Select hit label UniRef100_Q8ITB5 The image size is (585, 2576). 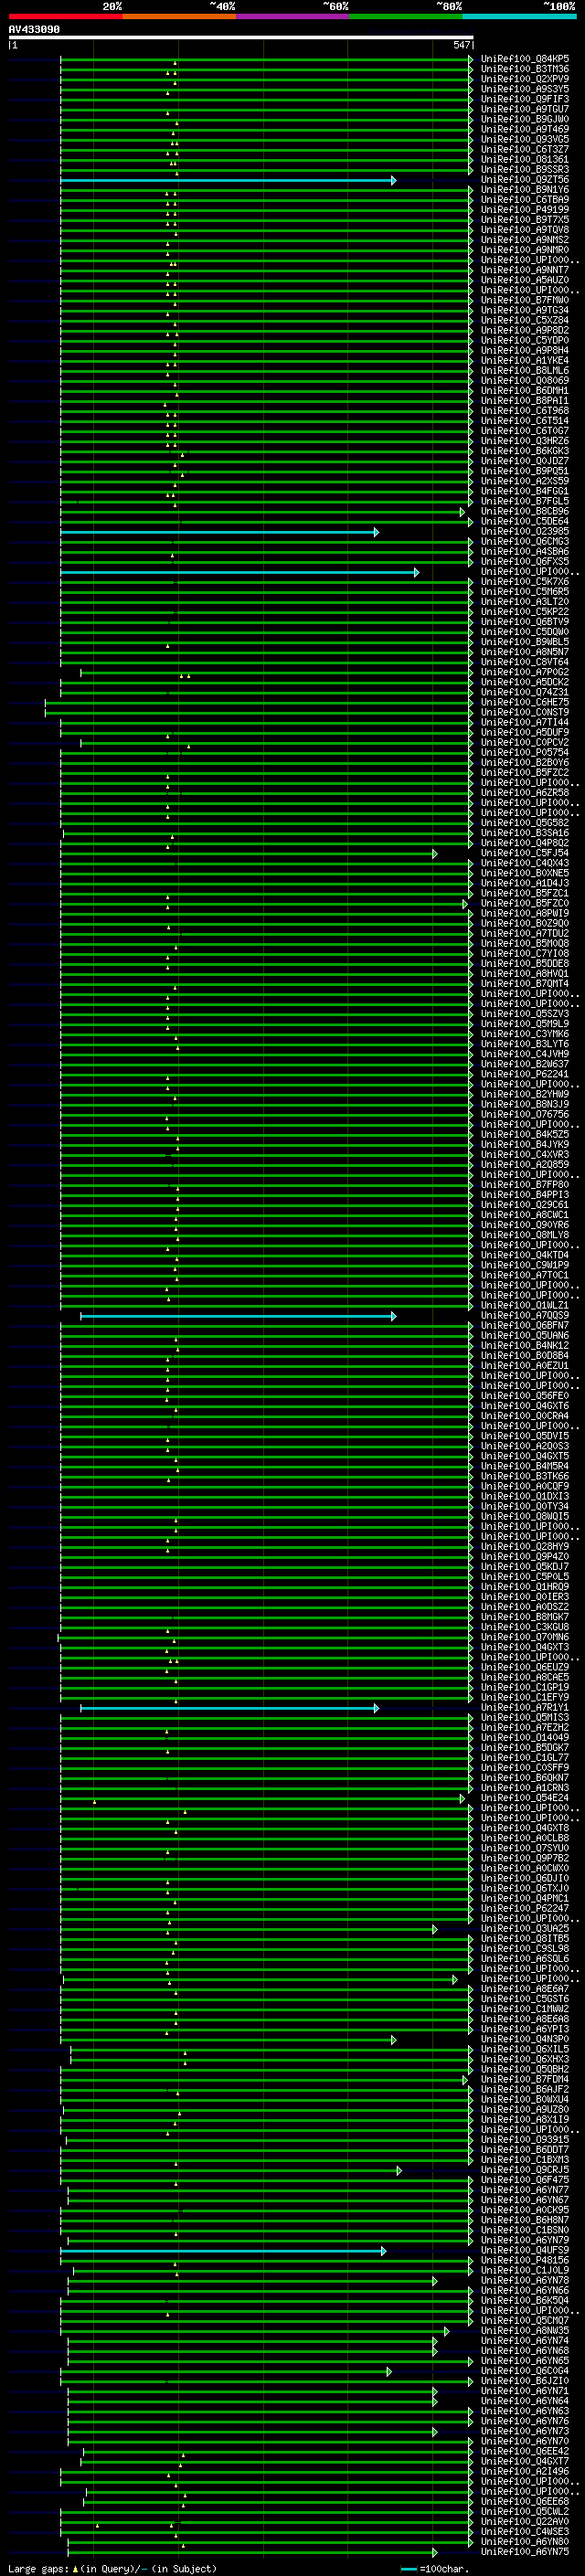(x=525, y=1939)
